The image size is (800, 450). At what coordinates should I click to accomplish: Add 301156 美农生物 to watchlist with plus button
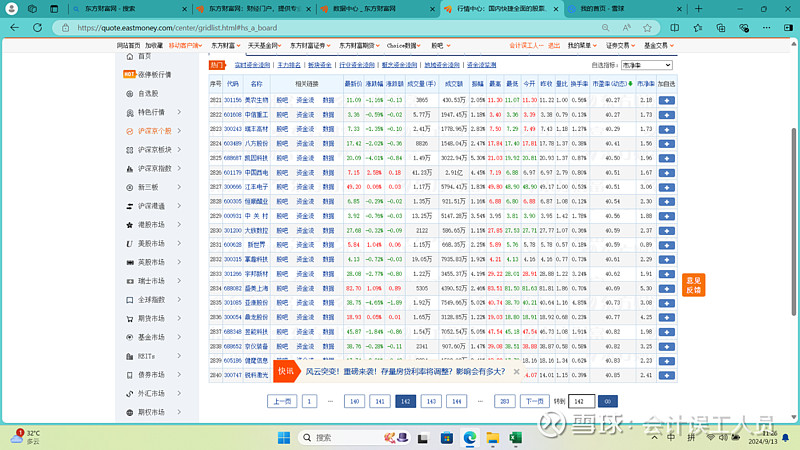pos(666,101)
